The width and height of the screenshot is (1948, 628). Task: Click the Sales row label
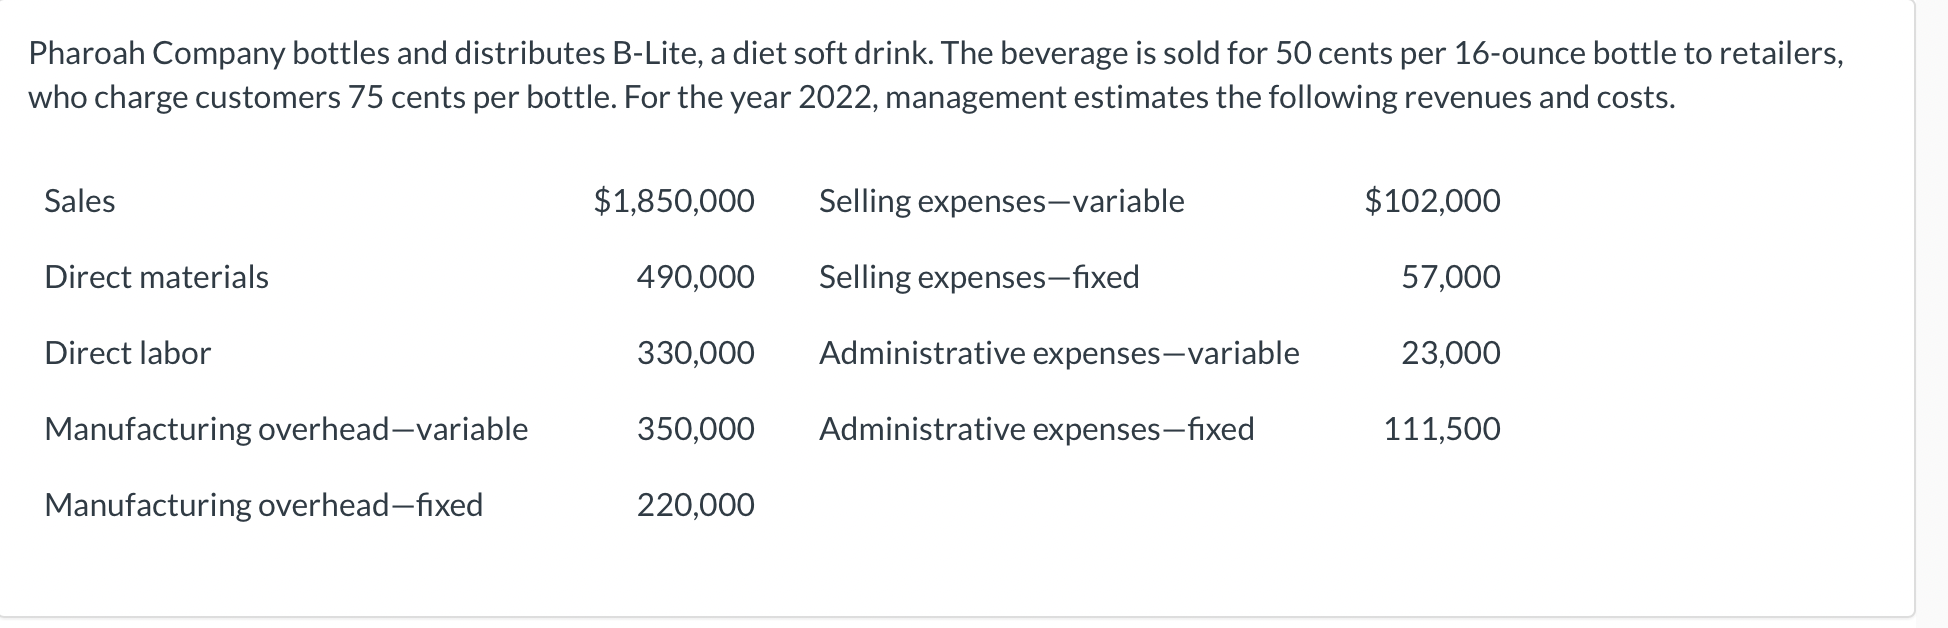[x=79, y=201]
